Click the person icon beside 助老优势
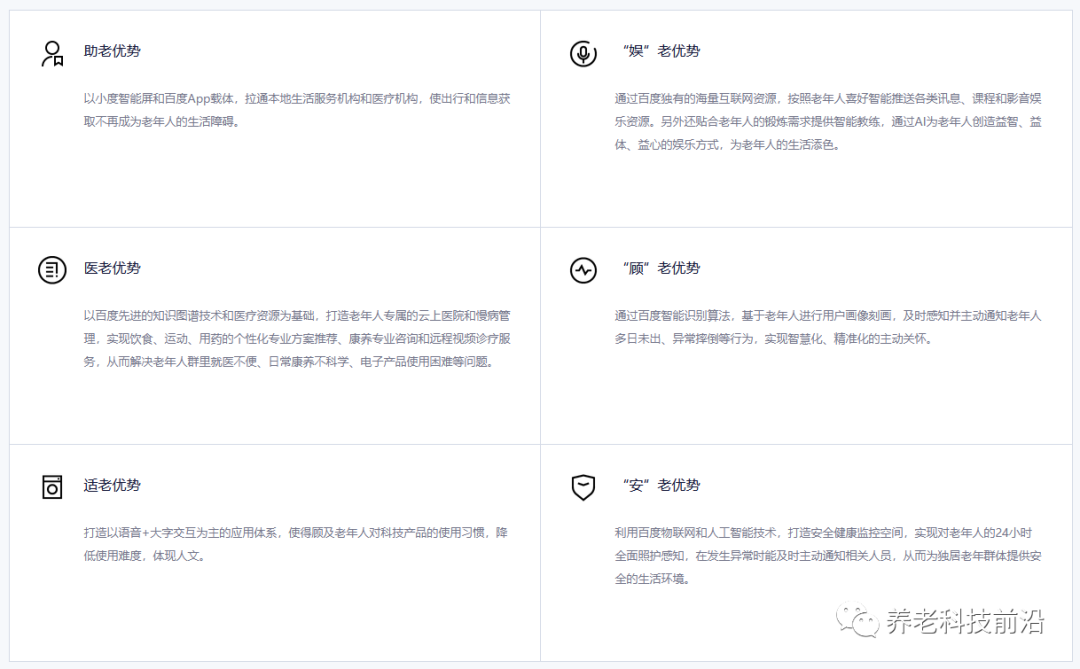Viewport: 1080px width, 669px height. click(51, 52)
